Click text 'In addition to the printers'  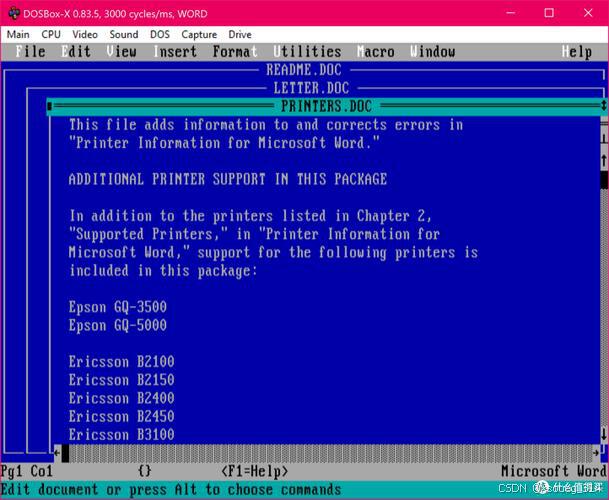(171, 216)
